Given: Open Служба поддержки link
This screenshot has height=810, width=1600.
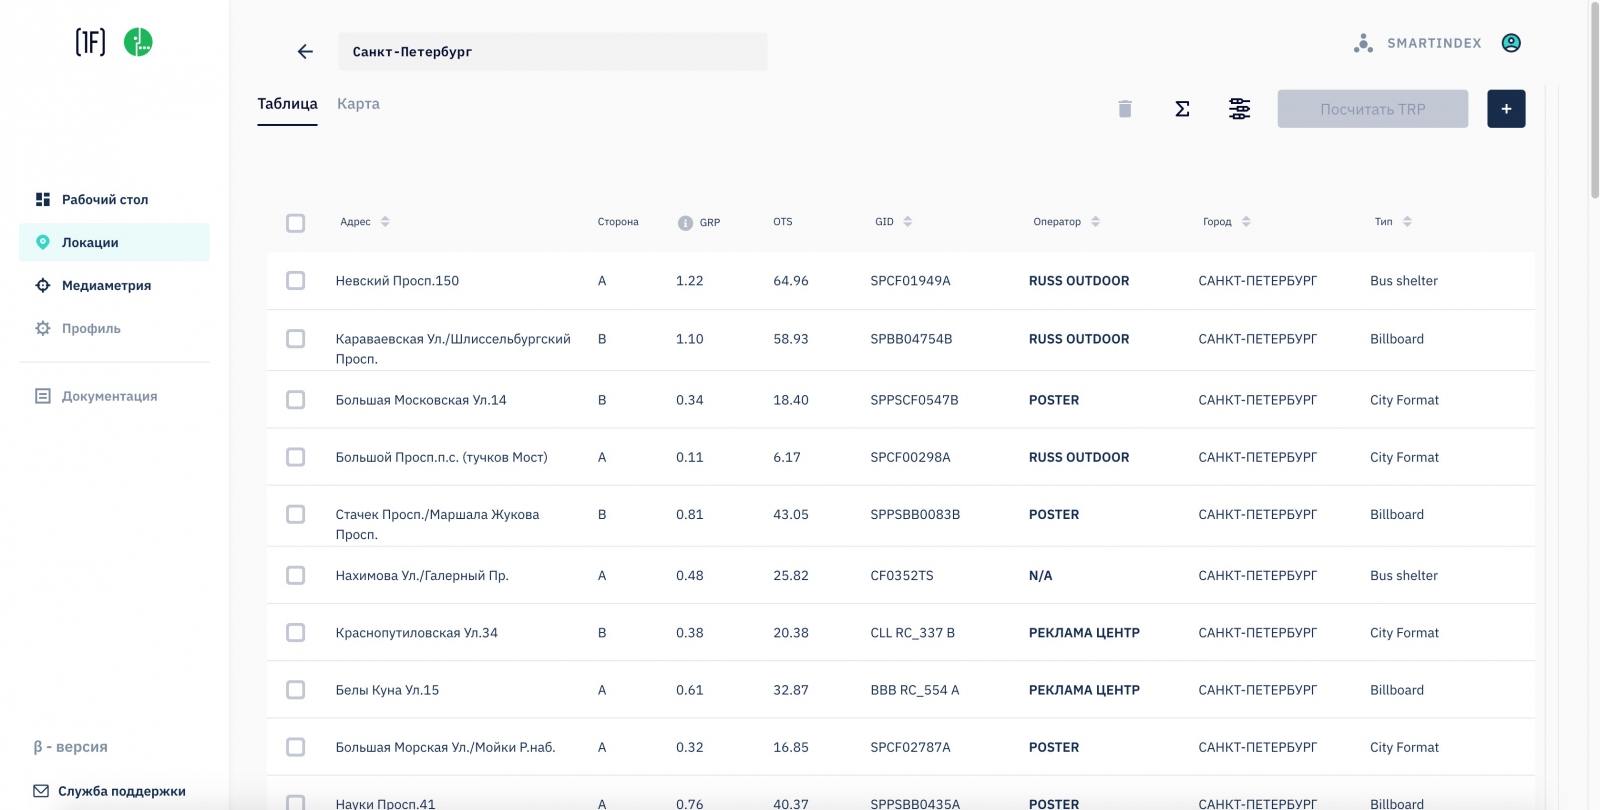Looking at the screenshot, I should [x=121, y=791].
